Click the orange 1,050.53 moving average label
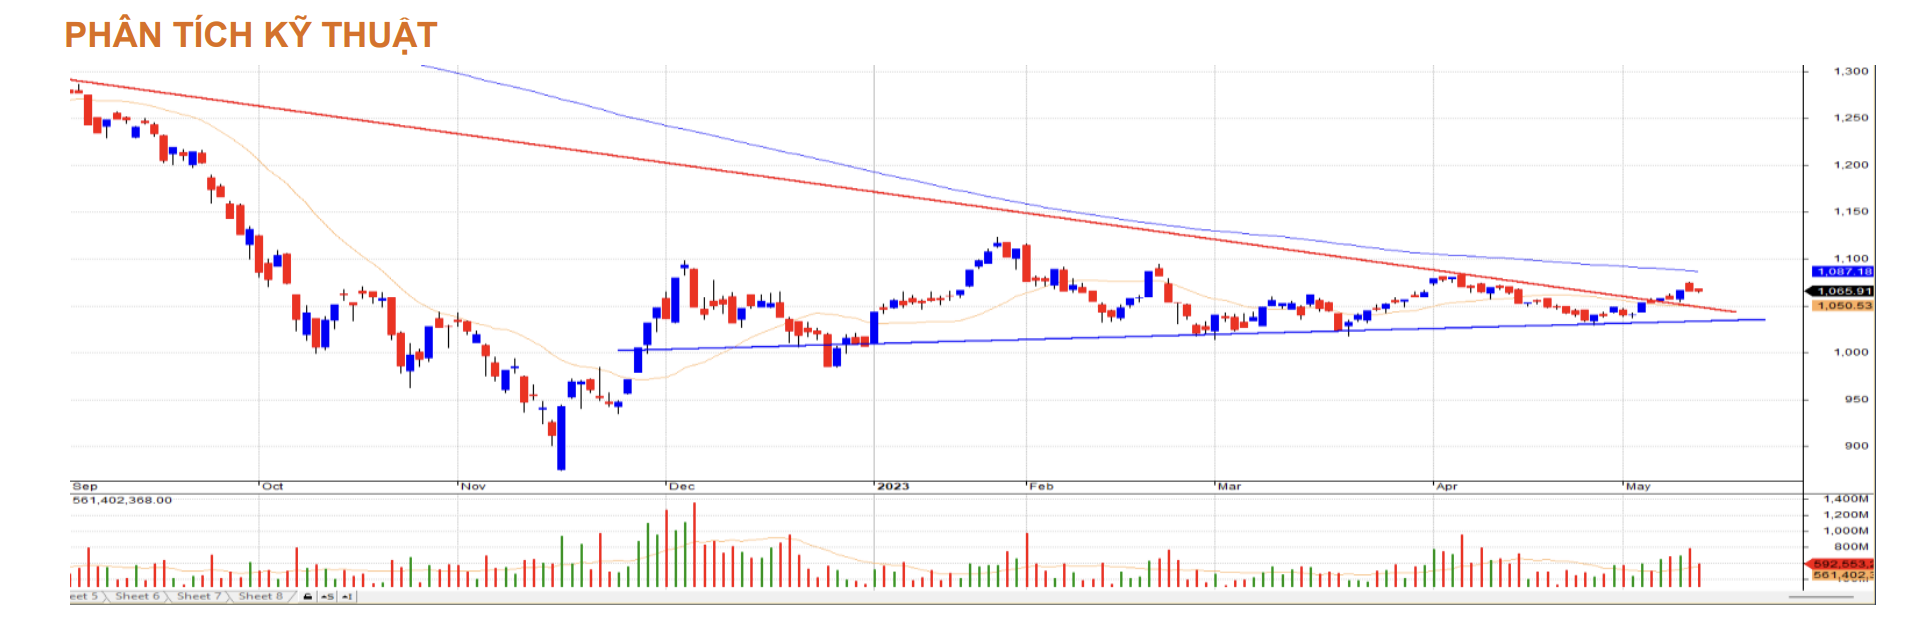1910x620 pixels. 1842,306
